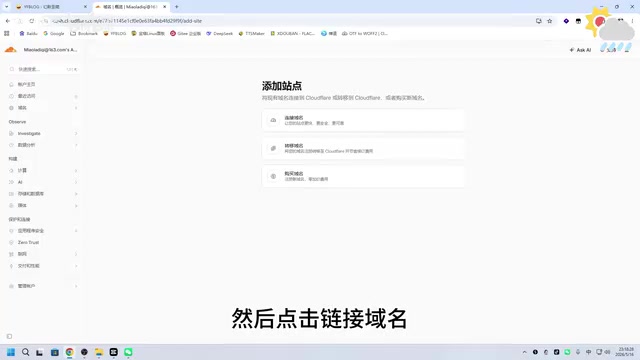Expand the compute (计算) row chevron

[76, 171]
